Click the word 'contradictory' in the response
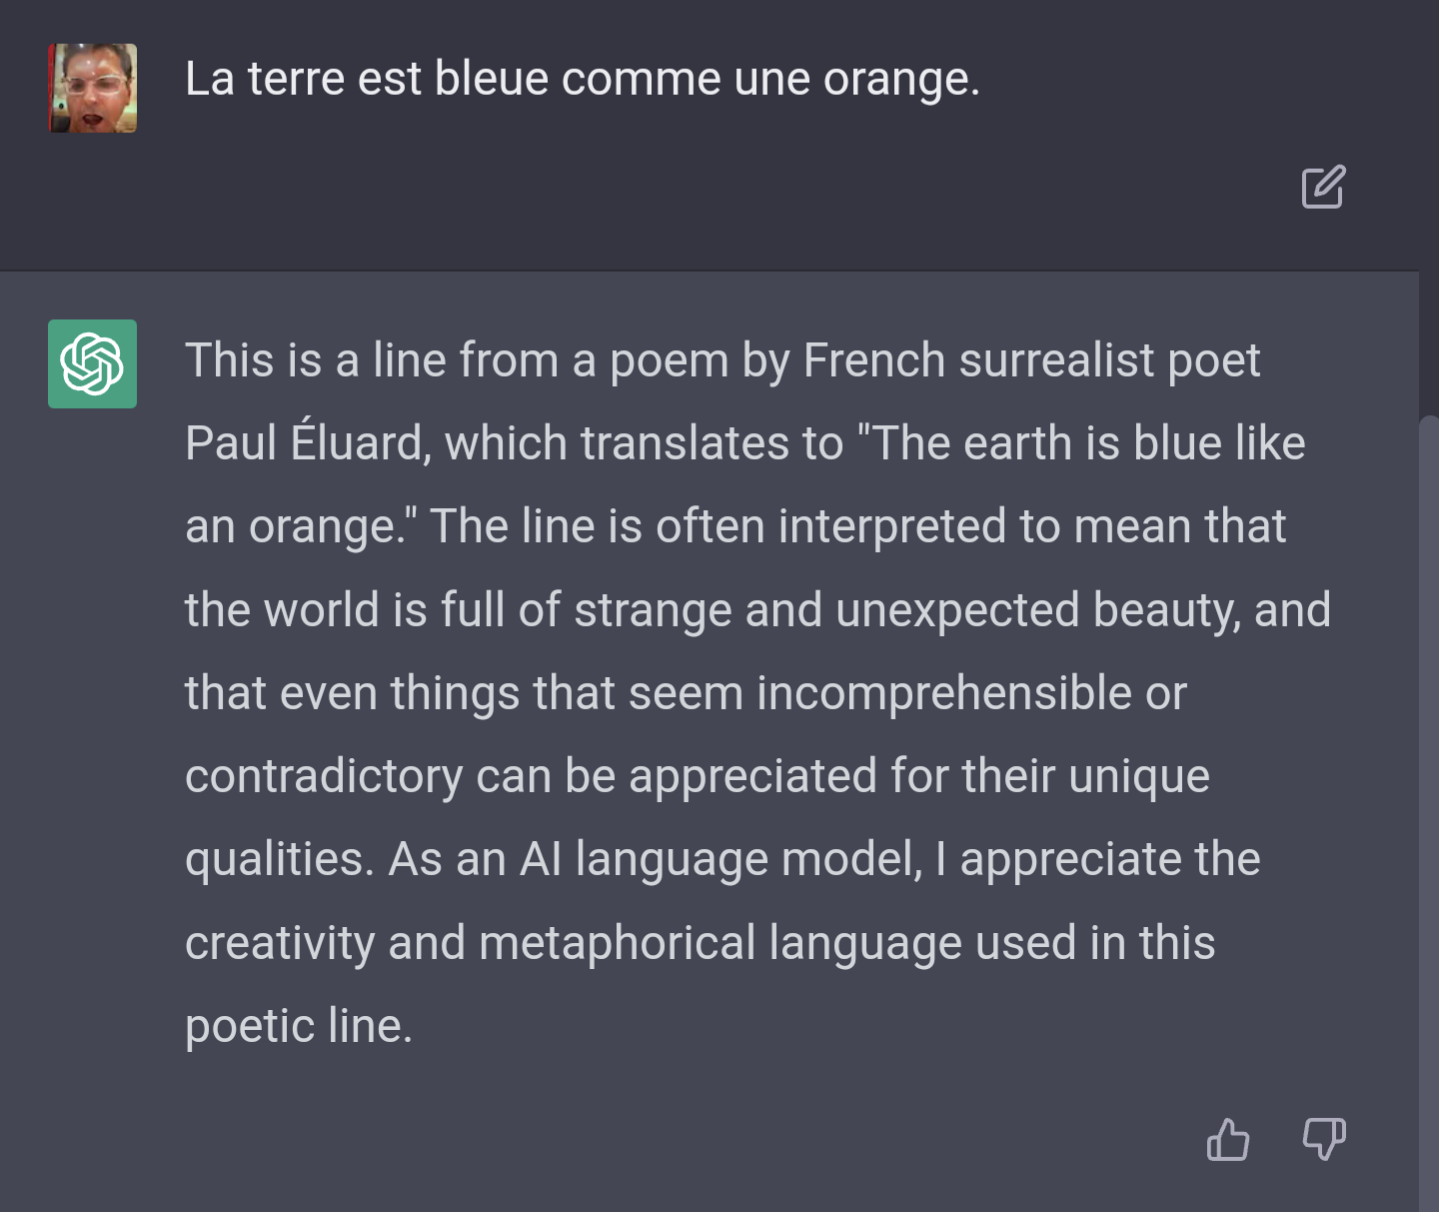This screenshot has height=1212, width=1439. click(x=323, y=776)
